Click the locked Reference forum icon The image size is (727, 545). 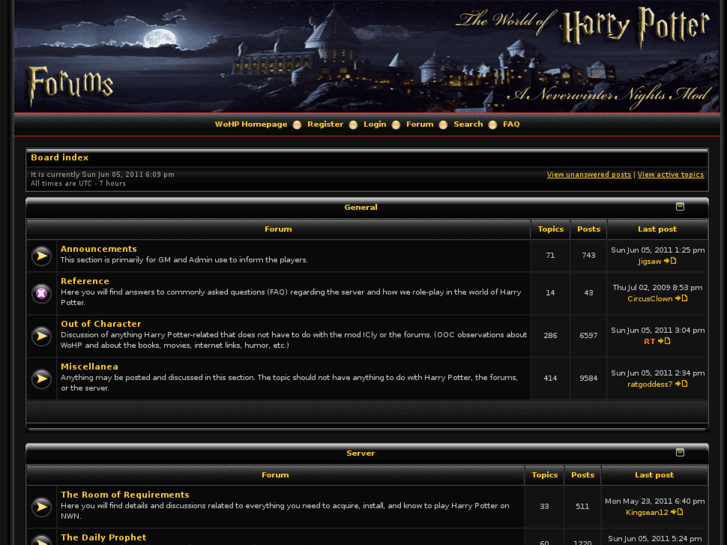(x=42, y=293)
